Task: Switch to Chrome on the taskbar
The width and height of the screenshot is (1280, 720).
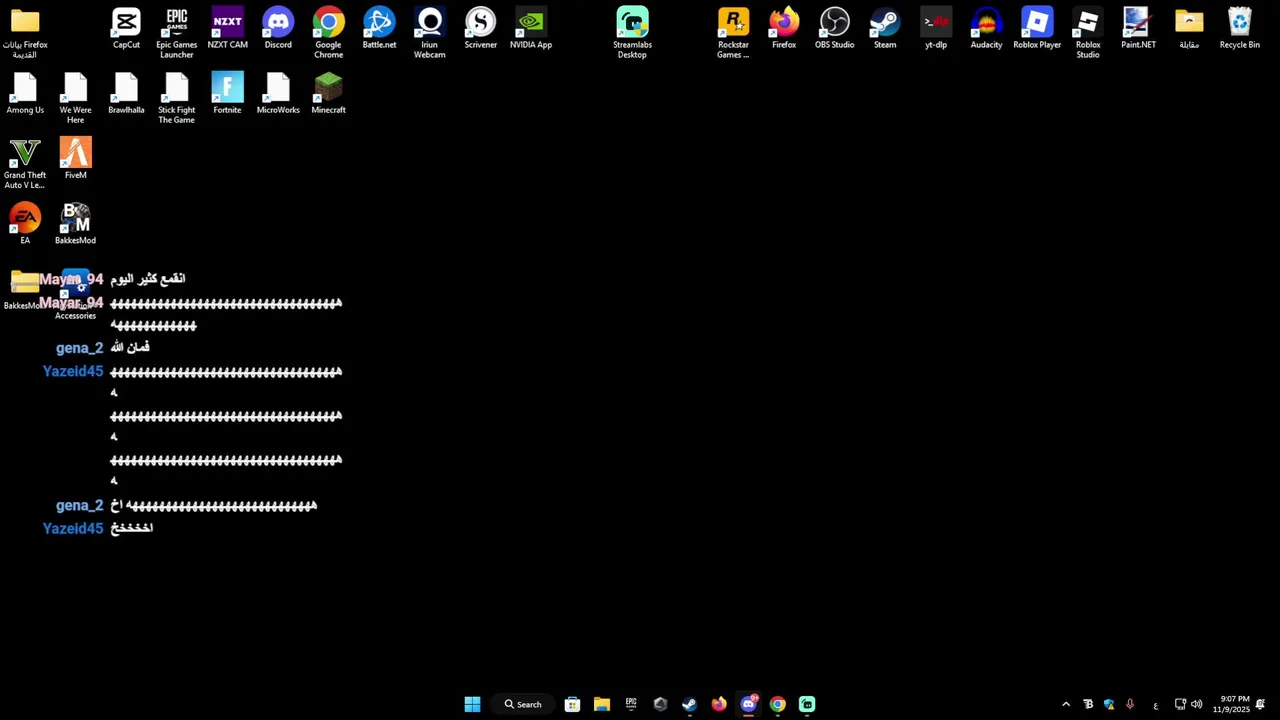Action: coord(778,704)
